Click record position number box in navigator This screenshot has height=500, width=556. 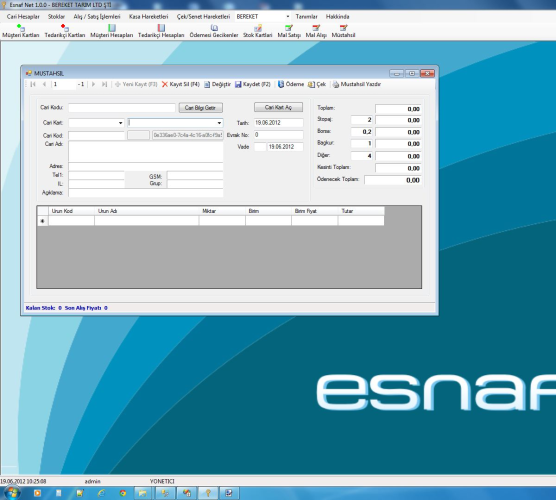tap(64, 84)
